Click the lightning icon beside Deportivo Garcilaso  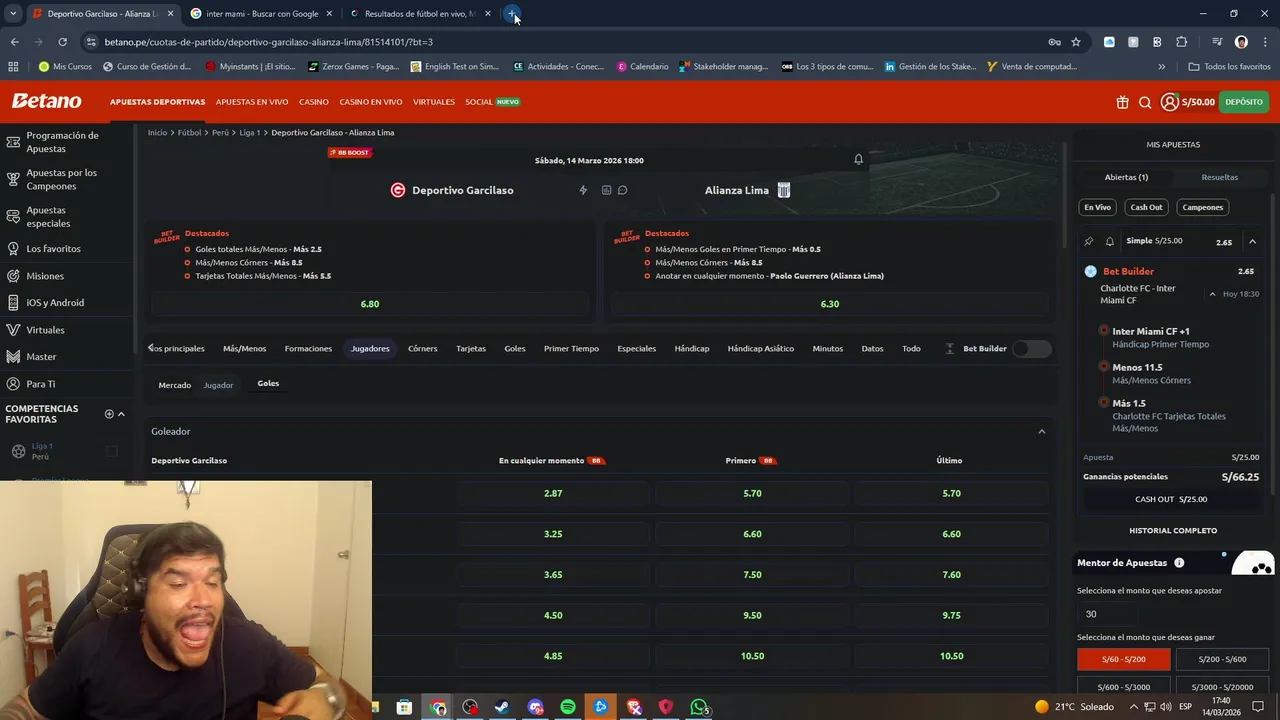pos(583,190)
